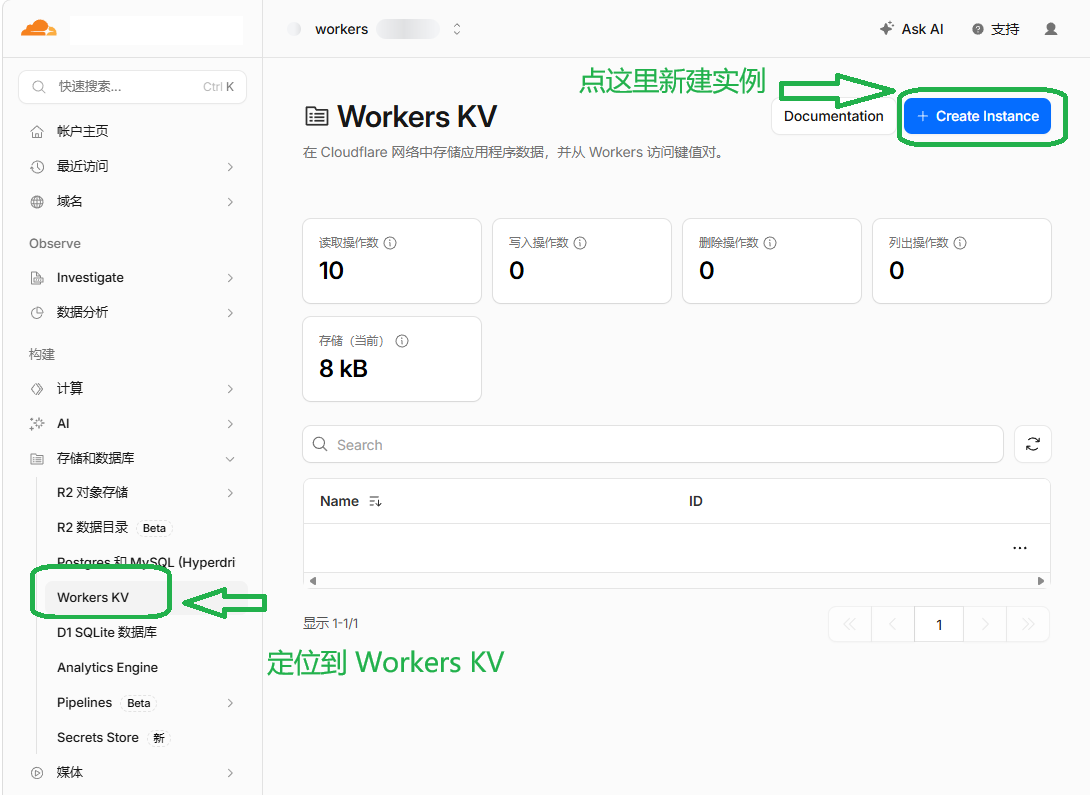The width and height of the screenshot is (1090, 795).
Task: Open the user account profile icon
Action: [1050, 28]
